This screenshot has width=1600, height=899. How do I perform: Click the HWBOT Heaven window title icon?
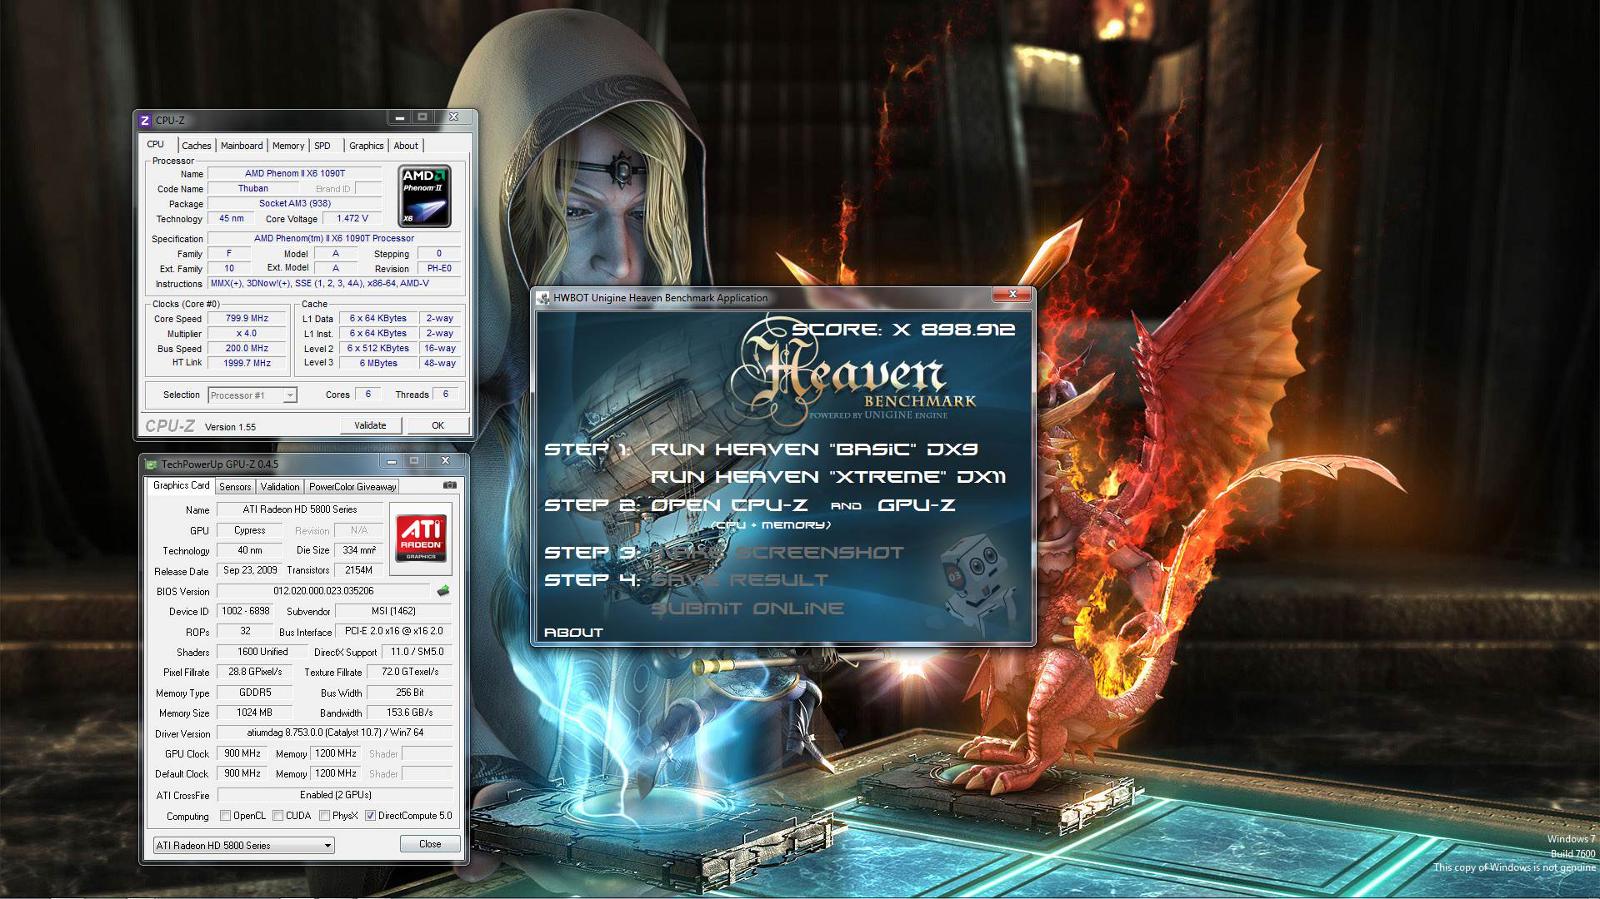544,297
